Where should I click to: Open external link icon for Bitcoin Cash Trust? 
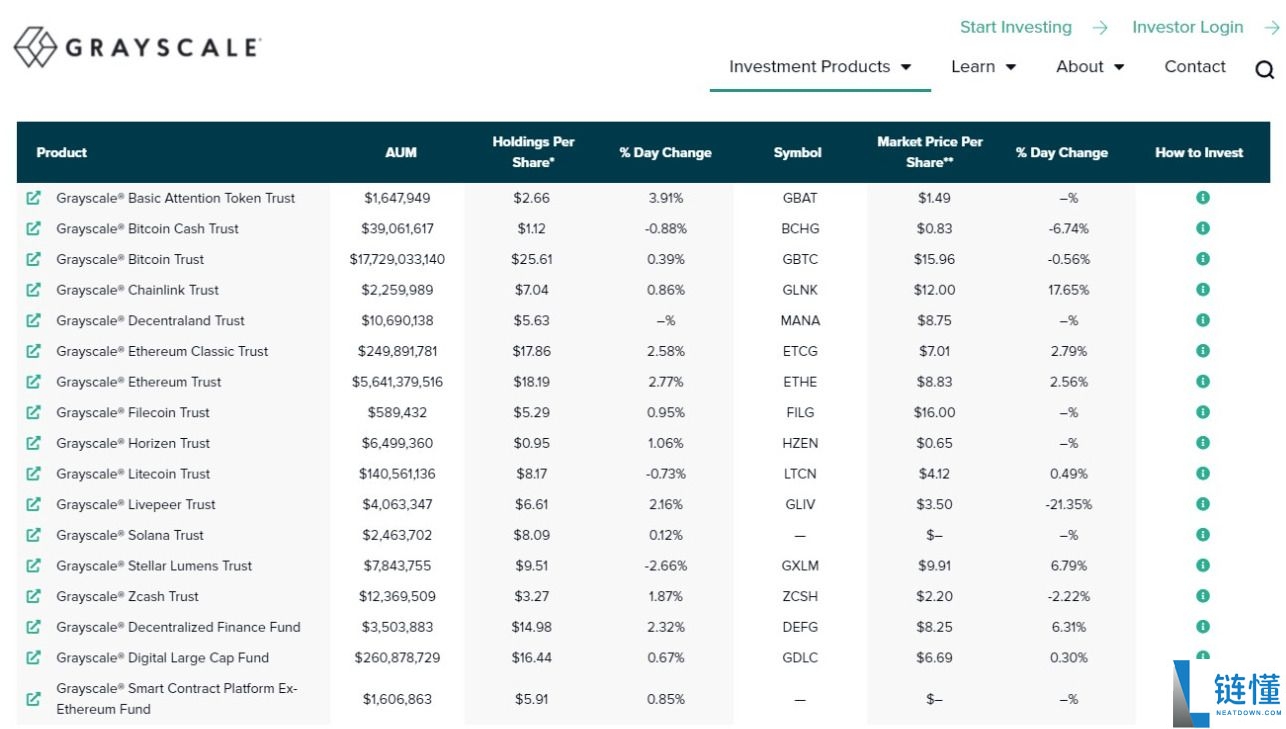click(x=34, y=229)
